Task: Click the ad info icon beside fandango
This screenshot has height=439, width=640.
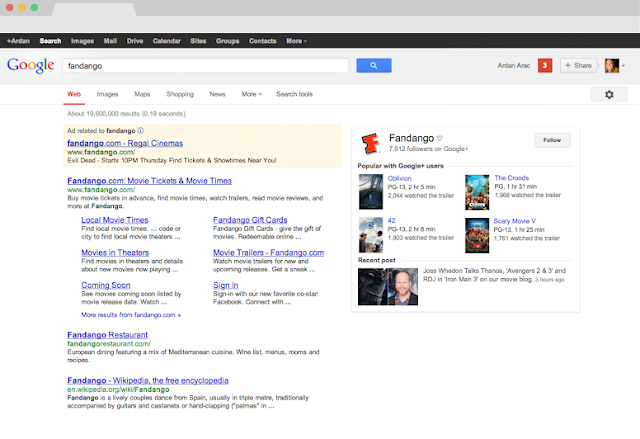Action: (x=140, y=131)
